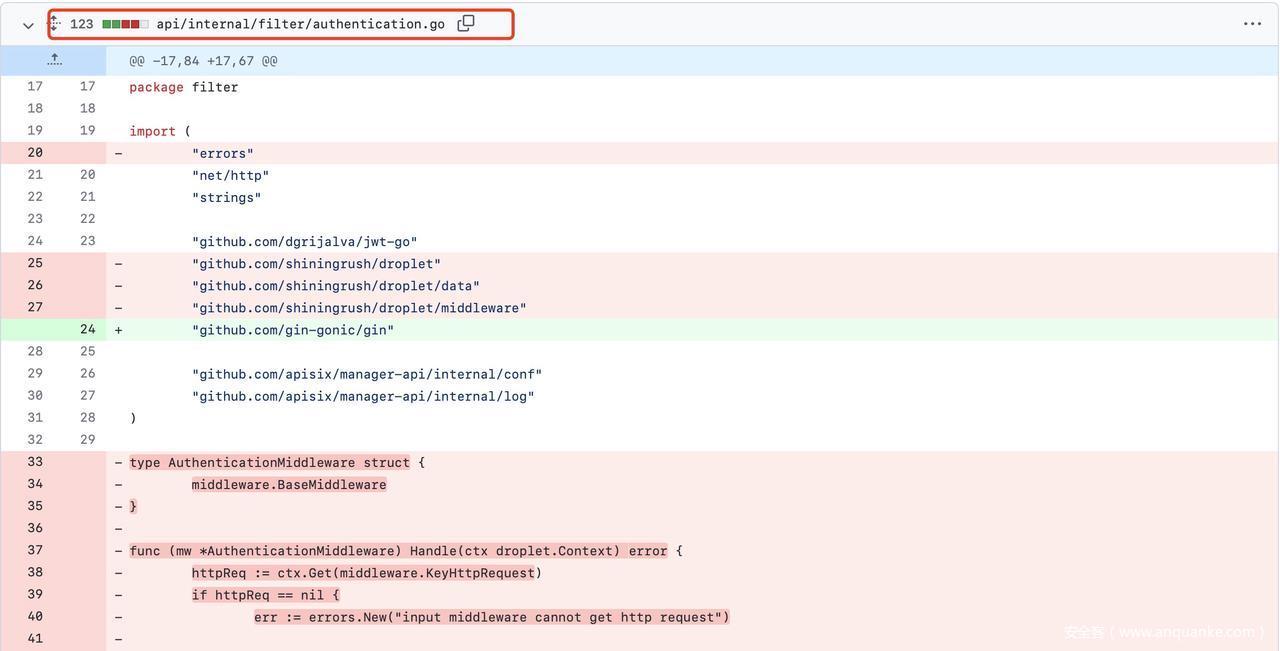1280x651 pixels.
Task: Click the removed shiningrush/droplet/middleware import line
Action: 359,308
